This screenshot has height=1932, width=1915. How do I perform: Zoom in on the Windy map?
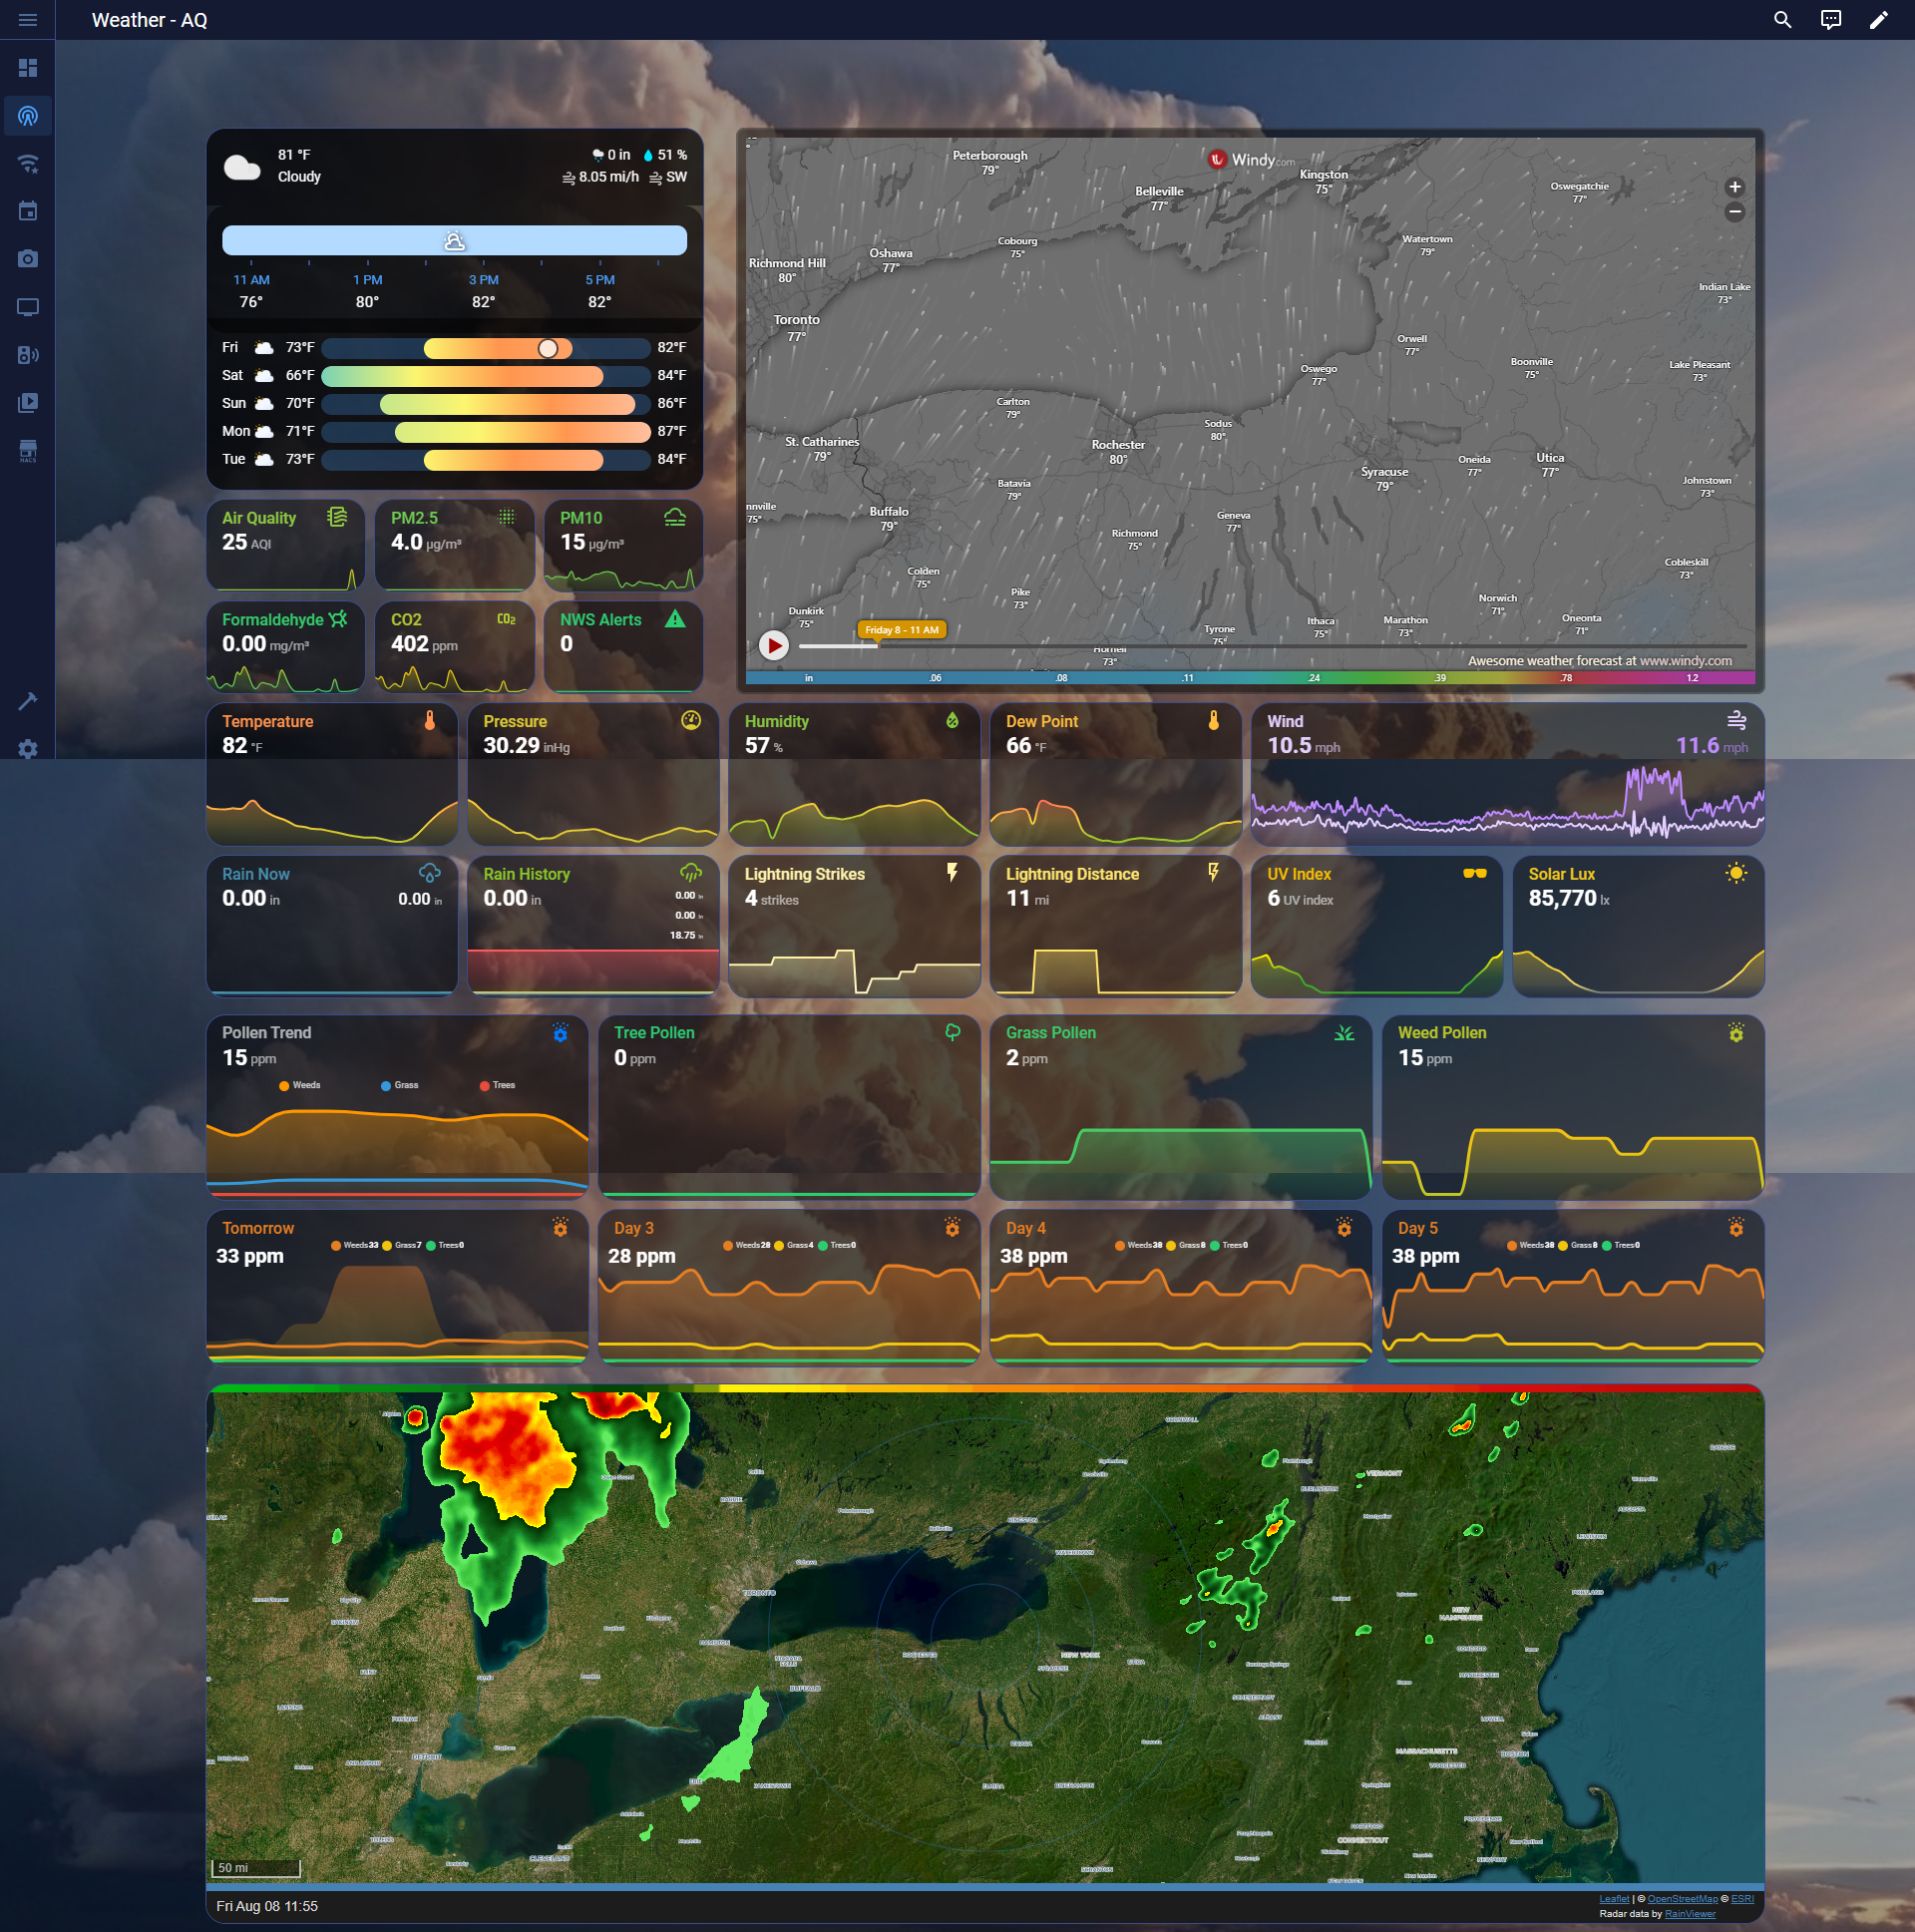(1735, 187)
